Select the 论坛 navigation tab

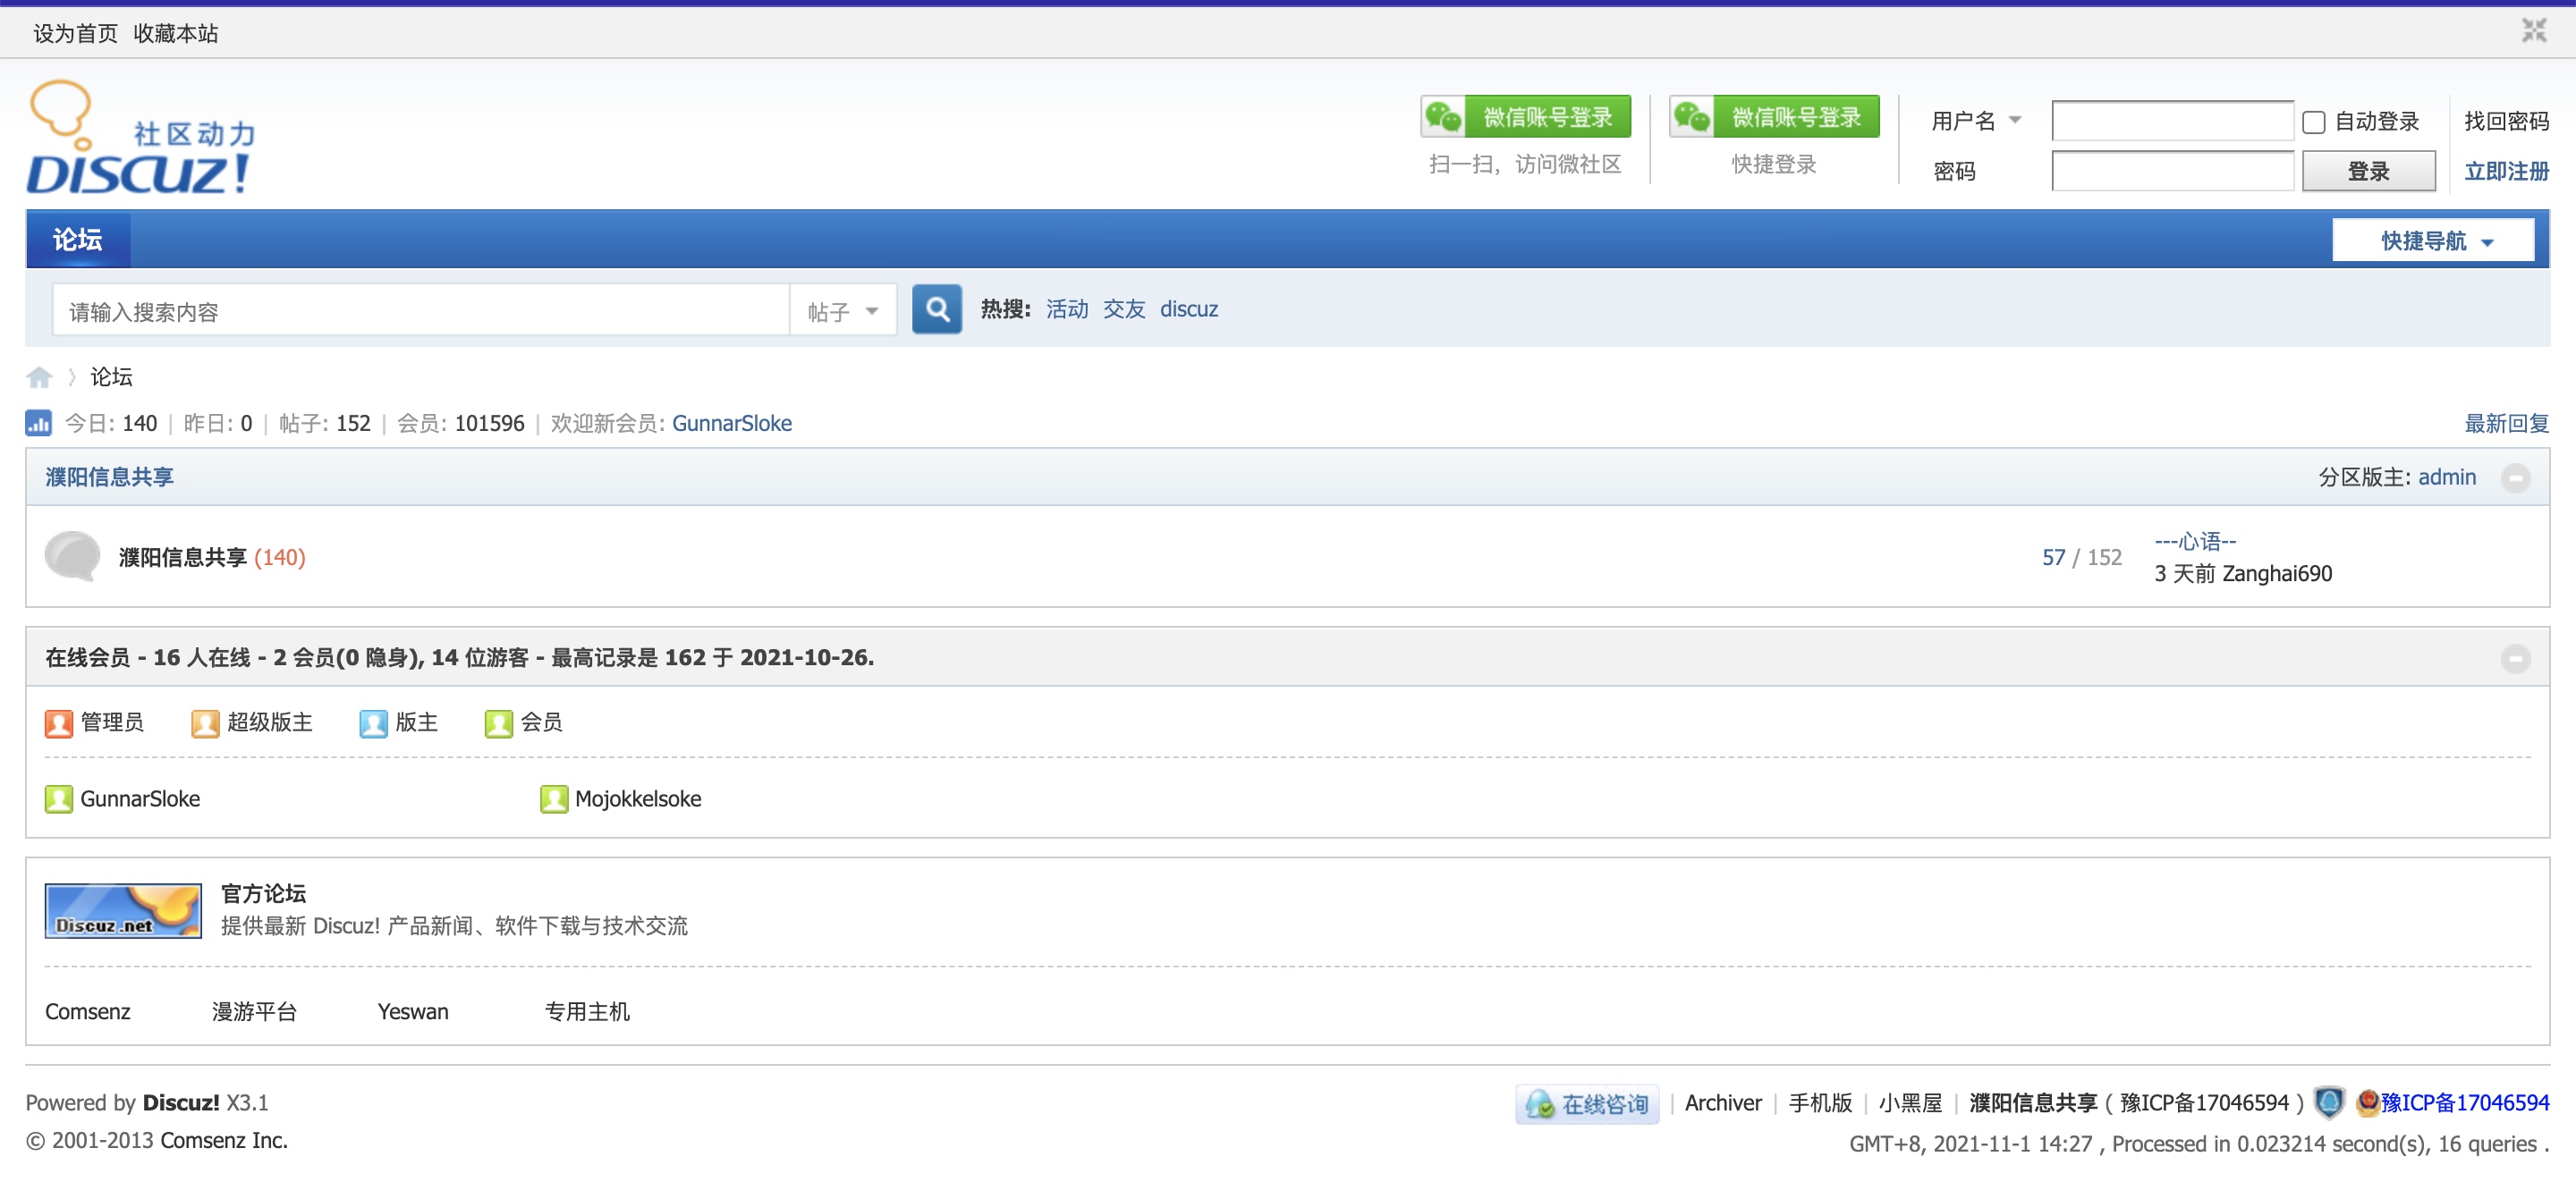click(78, 240)
